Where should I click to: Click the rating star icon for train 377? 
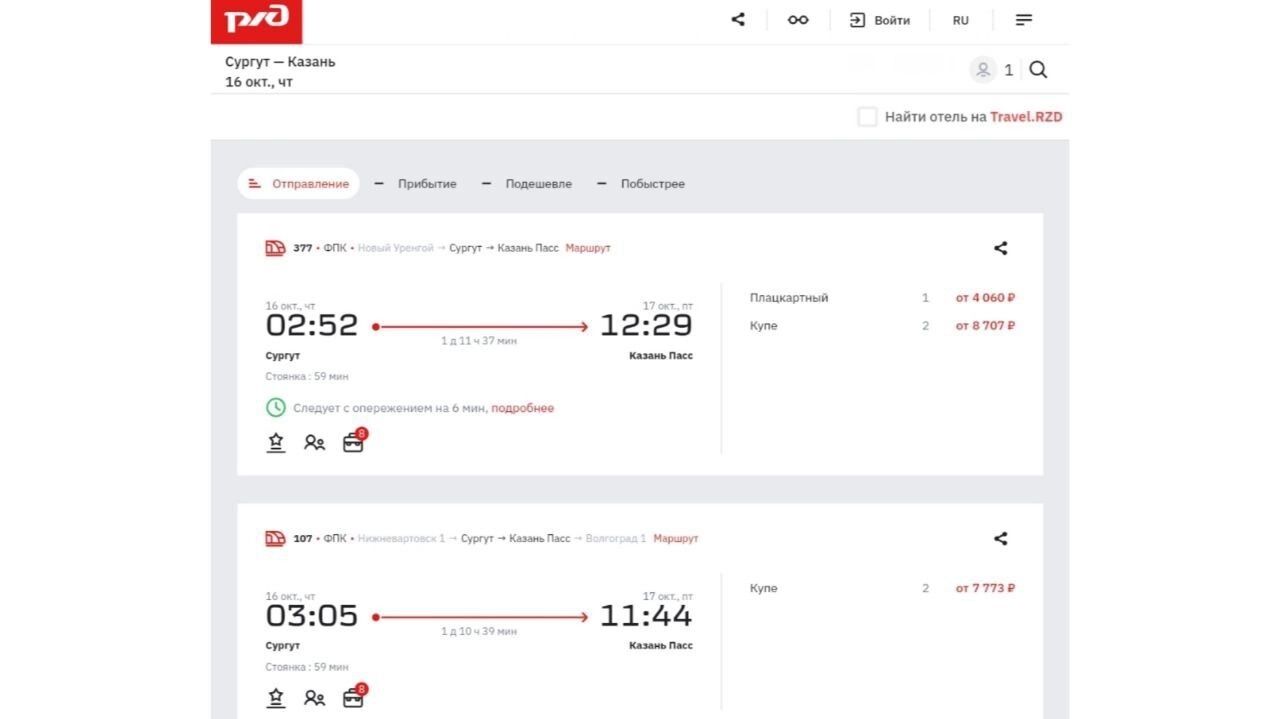pos(276,443)
